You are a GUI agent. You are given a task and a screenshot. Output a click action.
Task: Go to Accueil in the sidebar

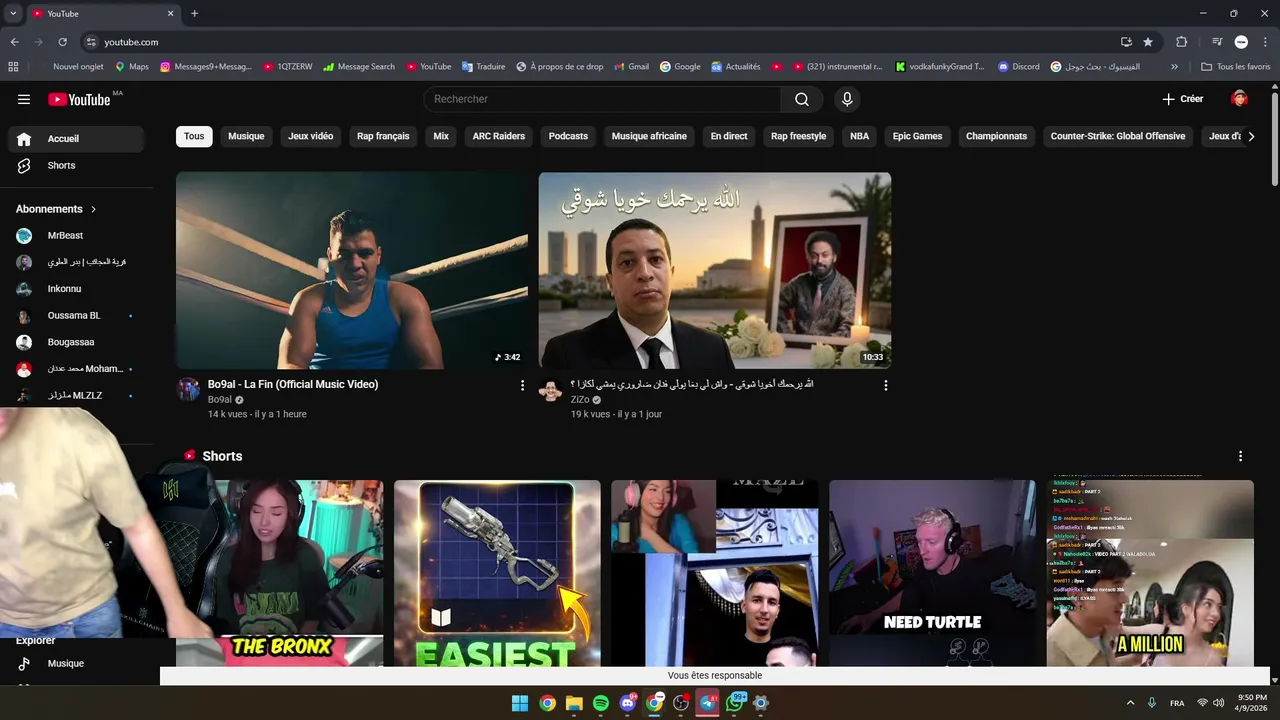point(76,139)
